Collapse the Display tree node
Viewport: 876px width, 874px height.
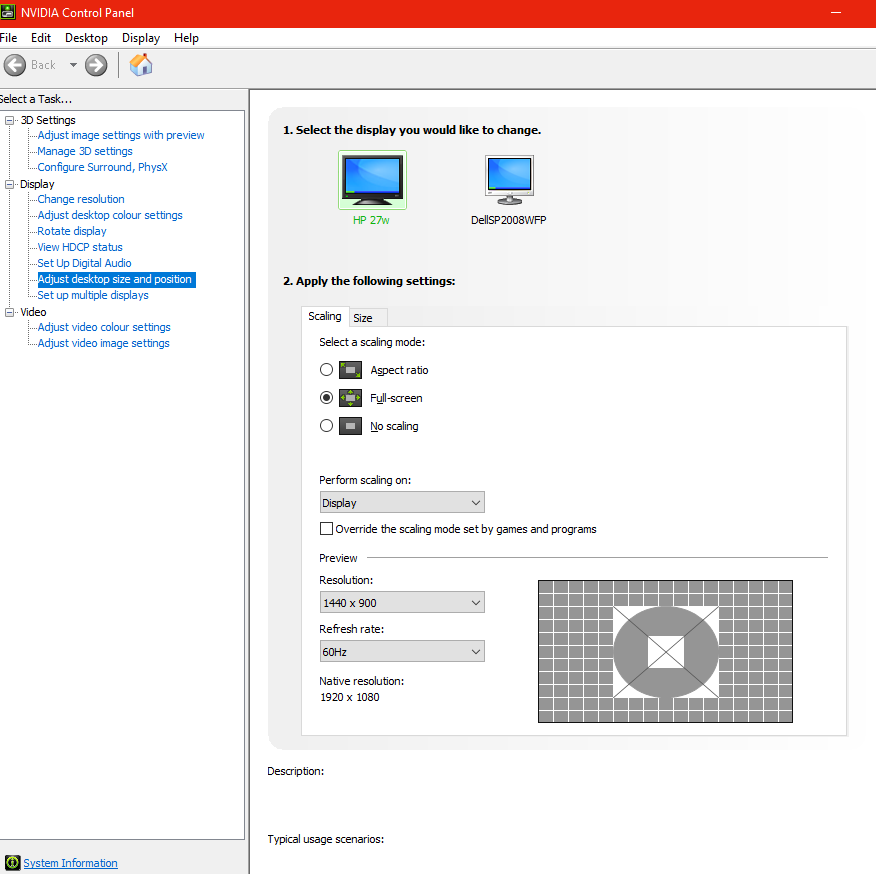(x=9, y=184)
